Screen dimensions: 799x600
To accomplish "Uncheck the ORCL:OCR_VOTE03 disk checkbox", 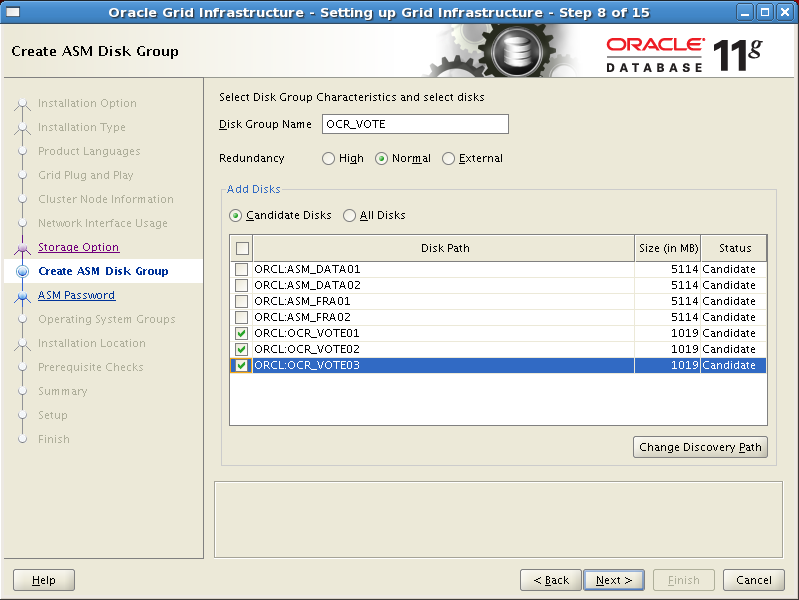I will pos(242,366).
